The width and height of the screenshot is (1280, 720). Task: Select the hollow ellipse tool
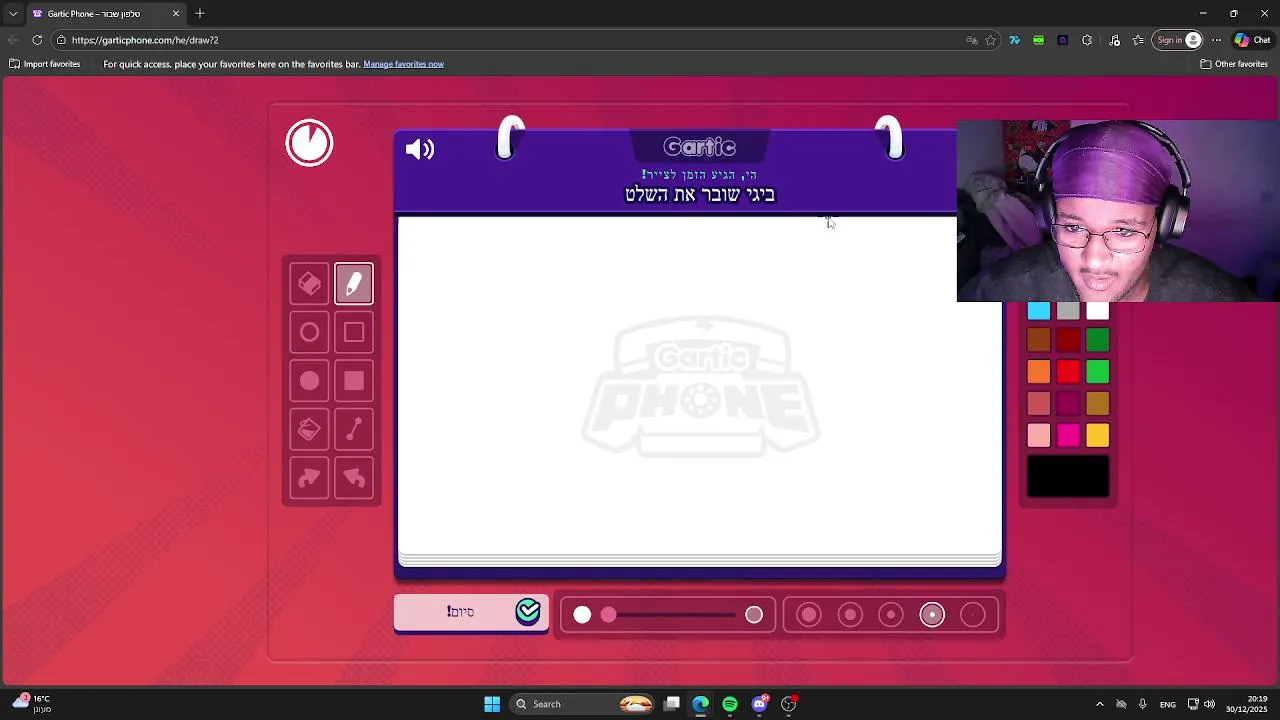[309, 332]
